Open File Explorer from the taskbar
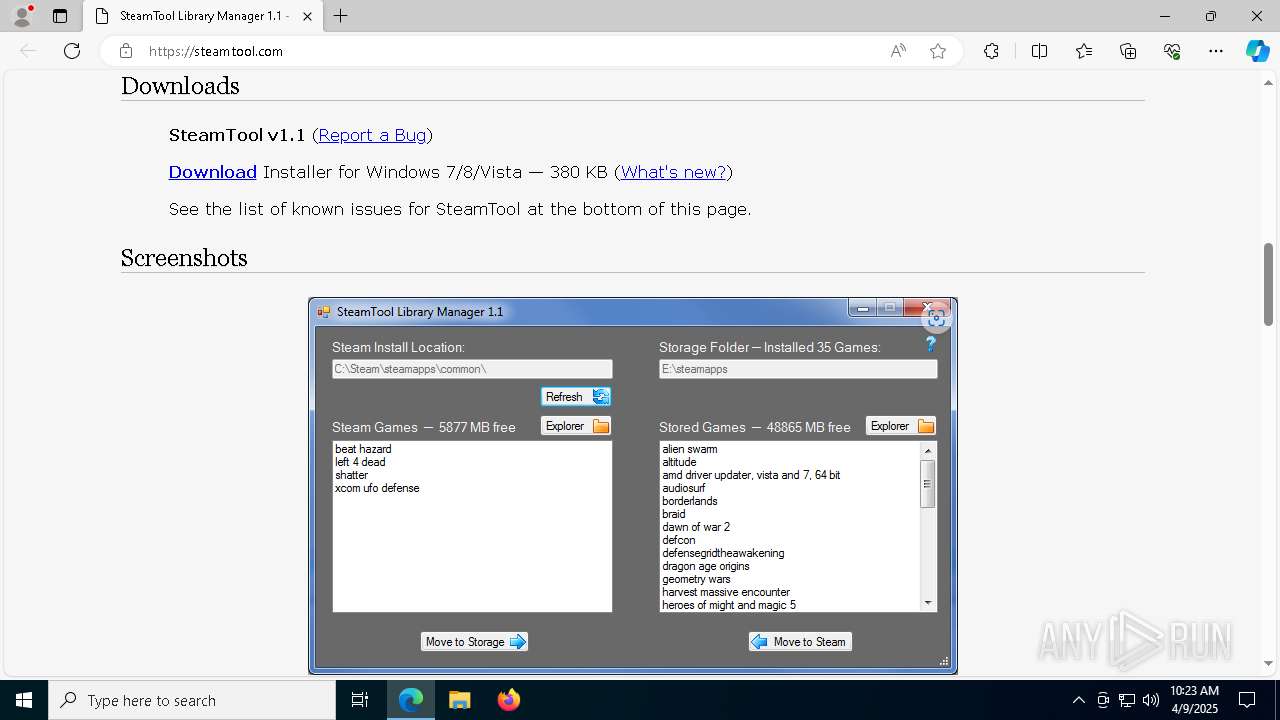Image resolution: width=1280 pixels, height=720 pixels. point(459,700)
